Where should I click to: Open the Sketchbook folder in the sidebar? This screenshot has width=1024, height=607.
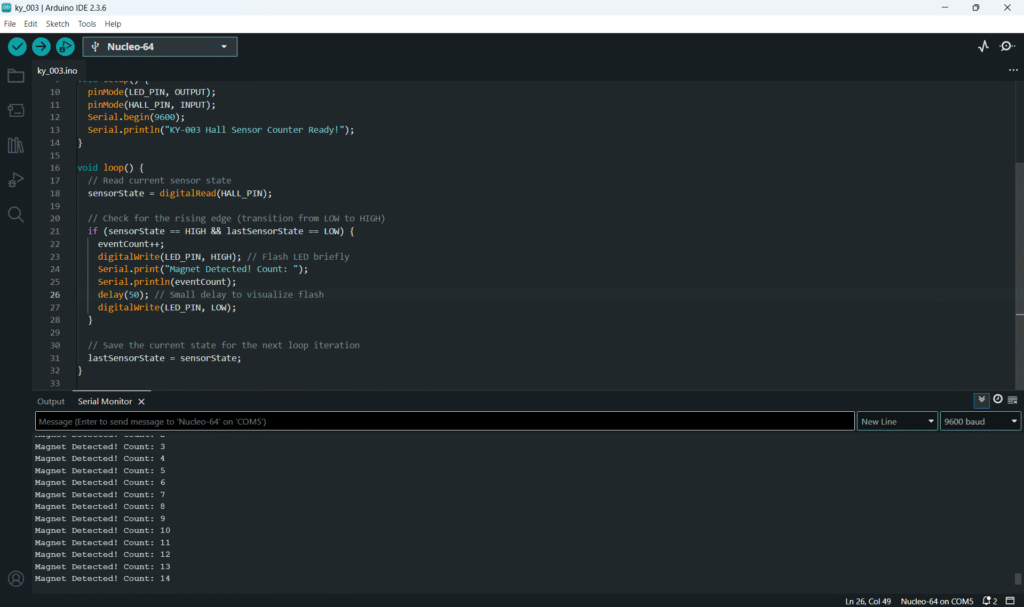16,76
